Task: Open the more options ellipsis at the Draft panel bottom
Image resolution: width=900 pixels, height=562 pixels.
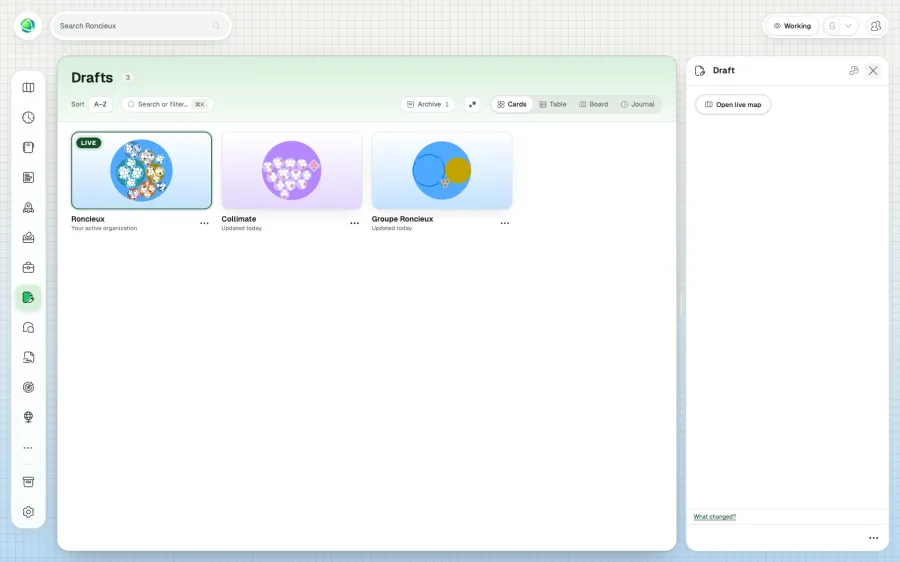Action: [874, 538]
